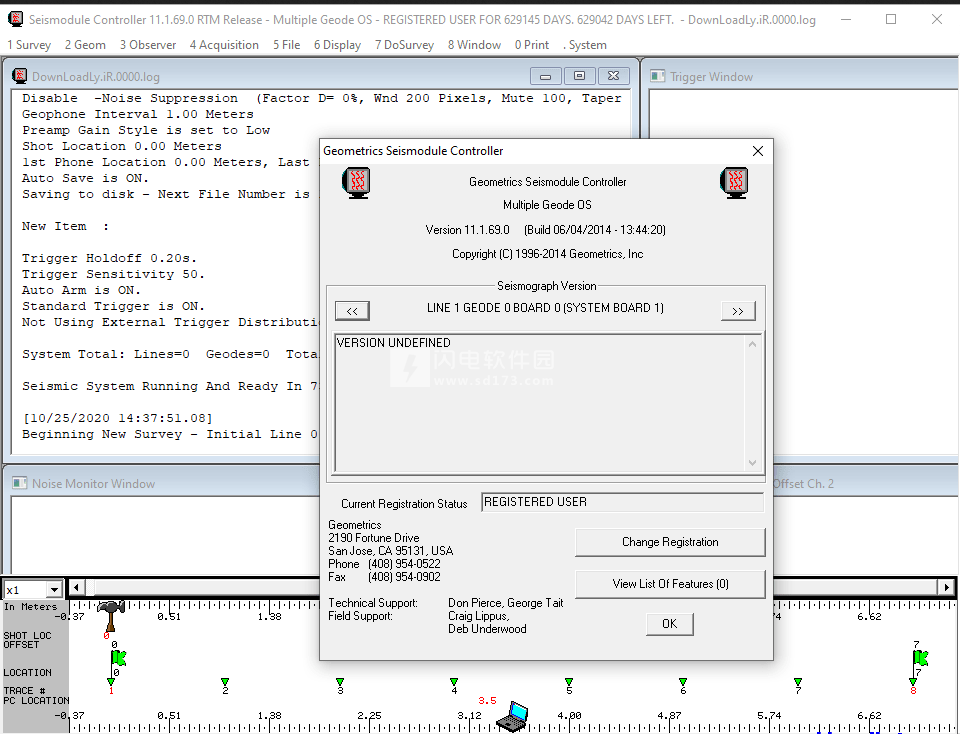Go to next seismograph board with >>

pyautogui.click(x=738, y=310)
